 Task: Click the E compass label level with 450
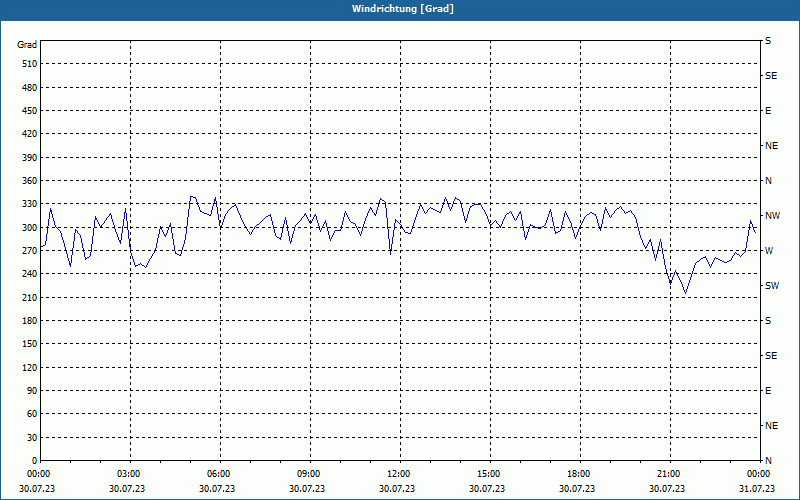[x=768, y=111]
